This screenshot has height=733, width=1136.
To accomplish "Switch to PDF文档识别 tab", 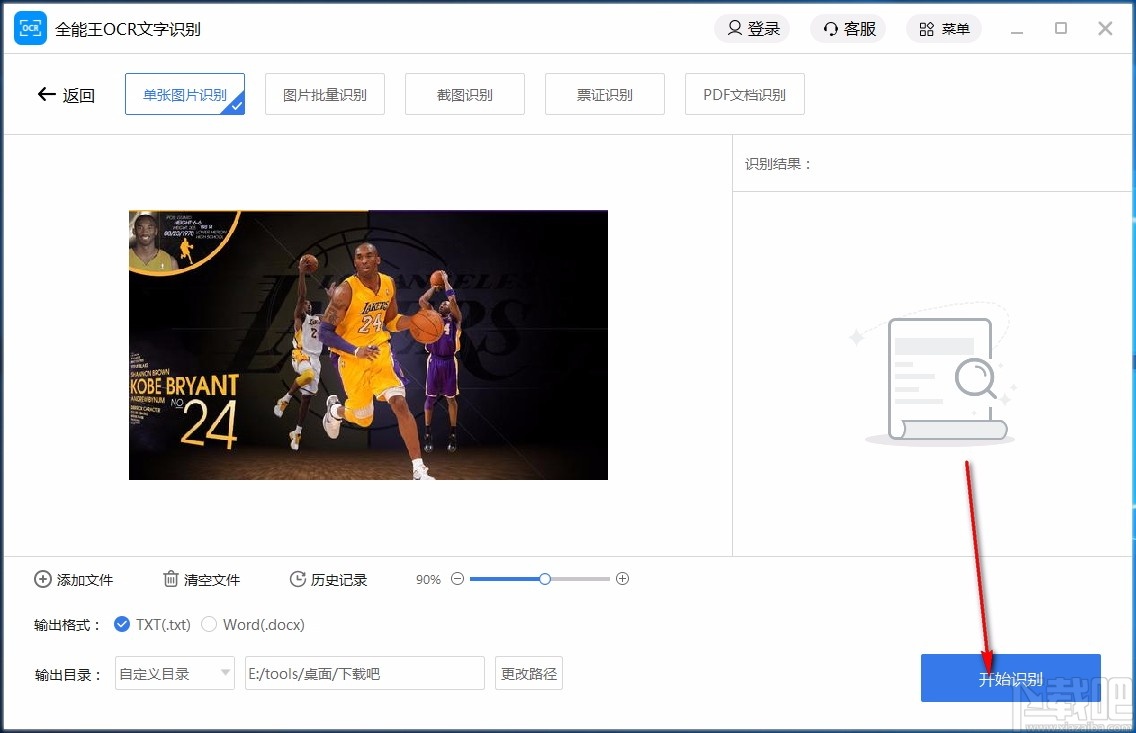I will tap(744, 93).
